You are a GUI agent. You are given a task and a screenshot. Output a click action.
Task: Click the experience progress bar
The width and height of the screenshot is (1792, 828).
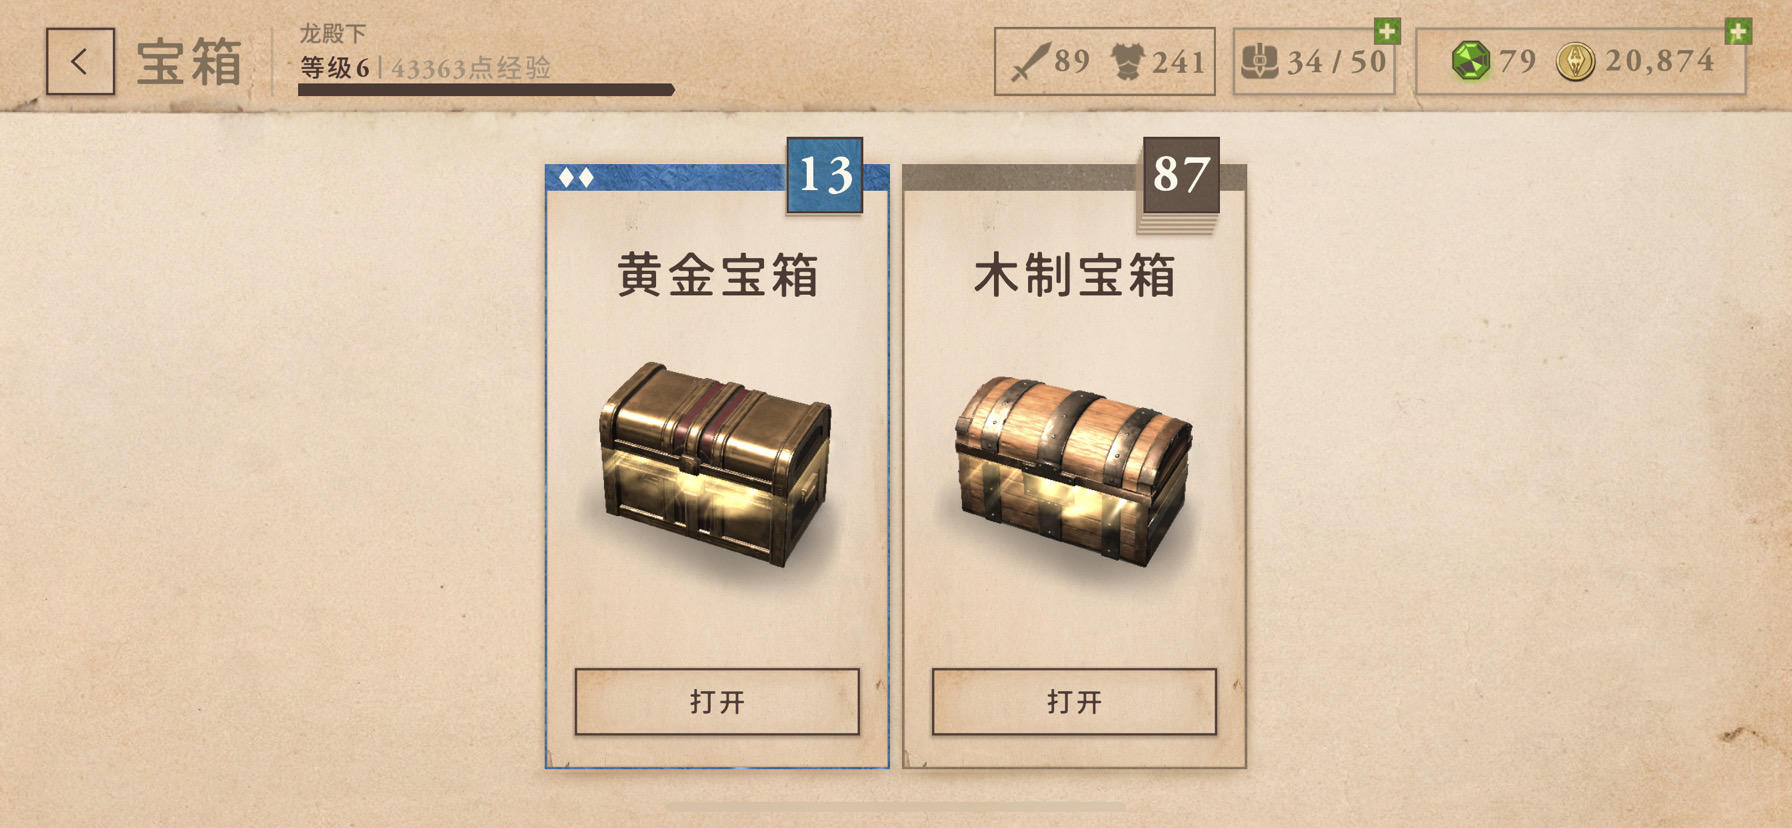click(486, 90)
